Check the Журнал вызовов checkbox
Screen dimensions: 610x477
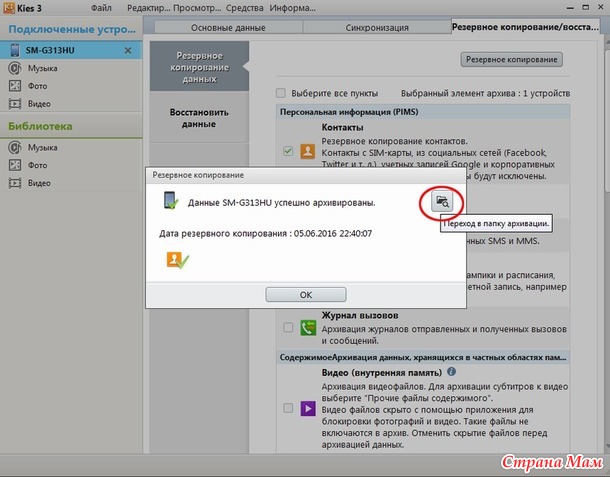click(288, 328)
